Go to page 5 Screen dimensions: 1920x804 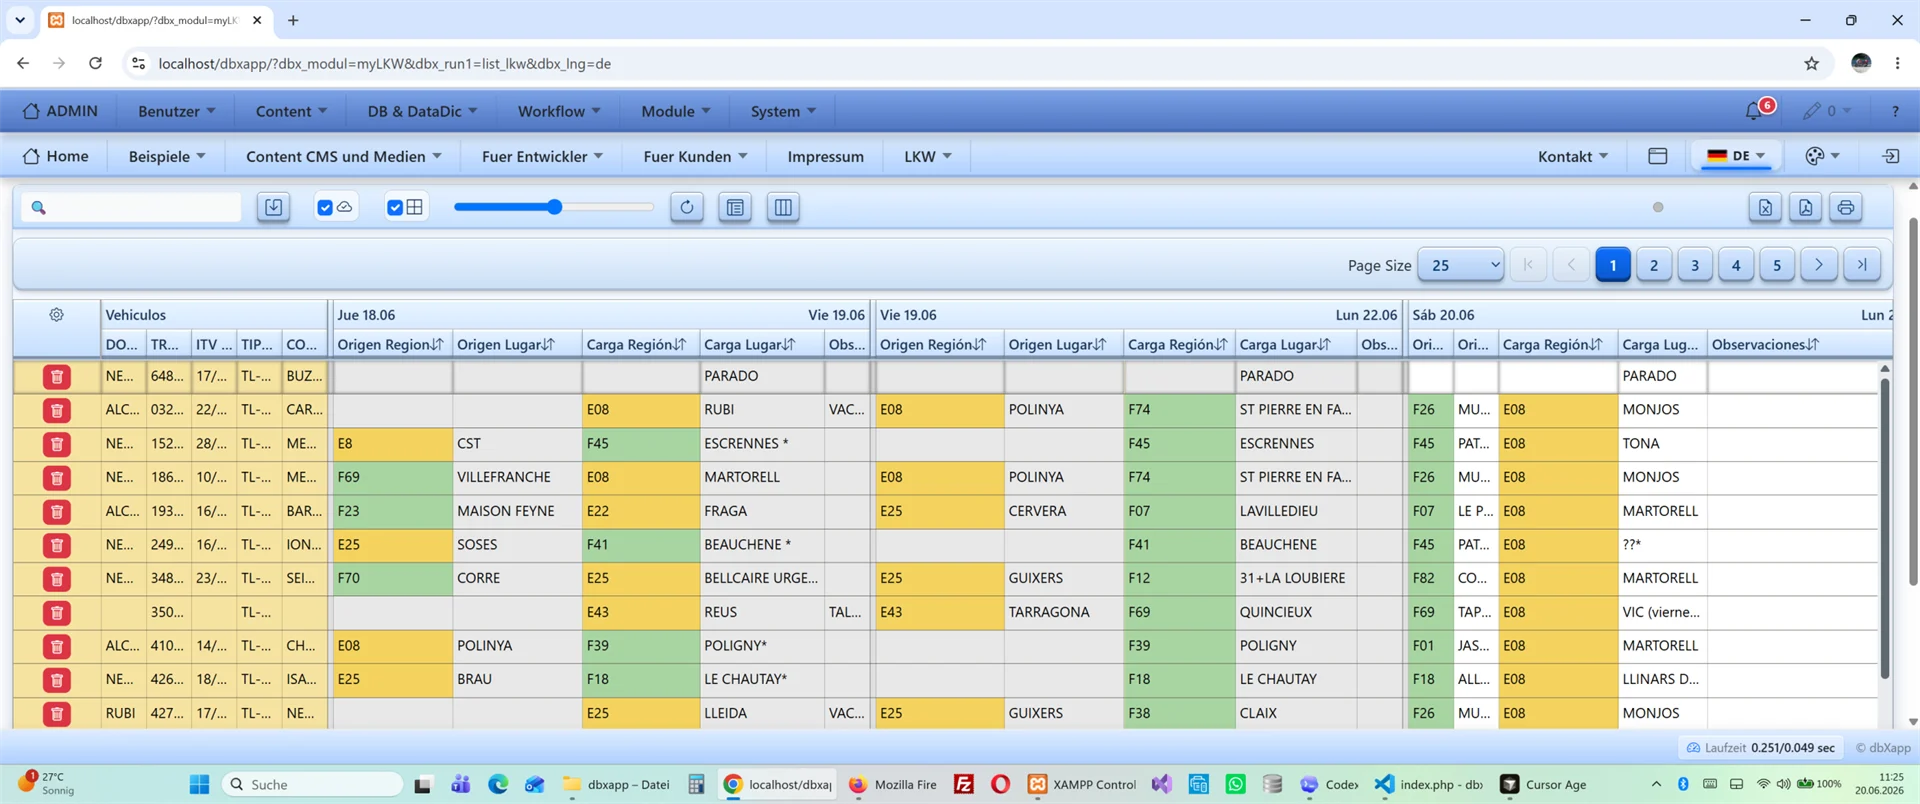1777,265
